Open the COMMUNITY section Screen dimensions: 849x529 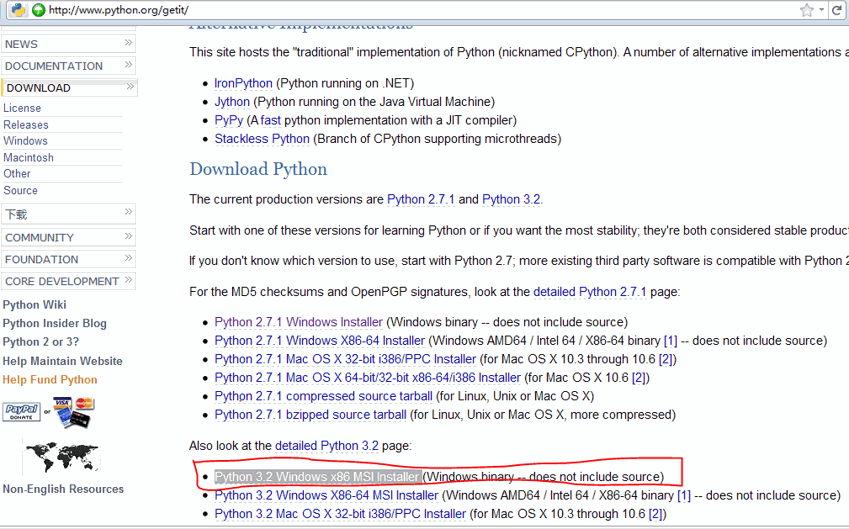68,237
